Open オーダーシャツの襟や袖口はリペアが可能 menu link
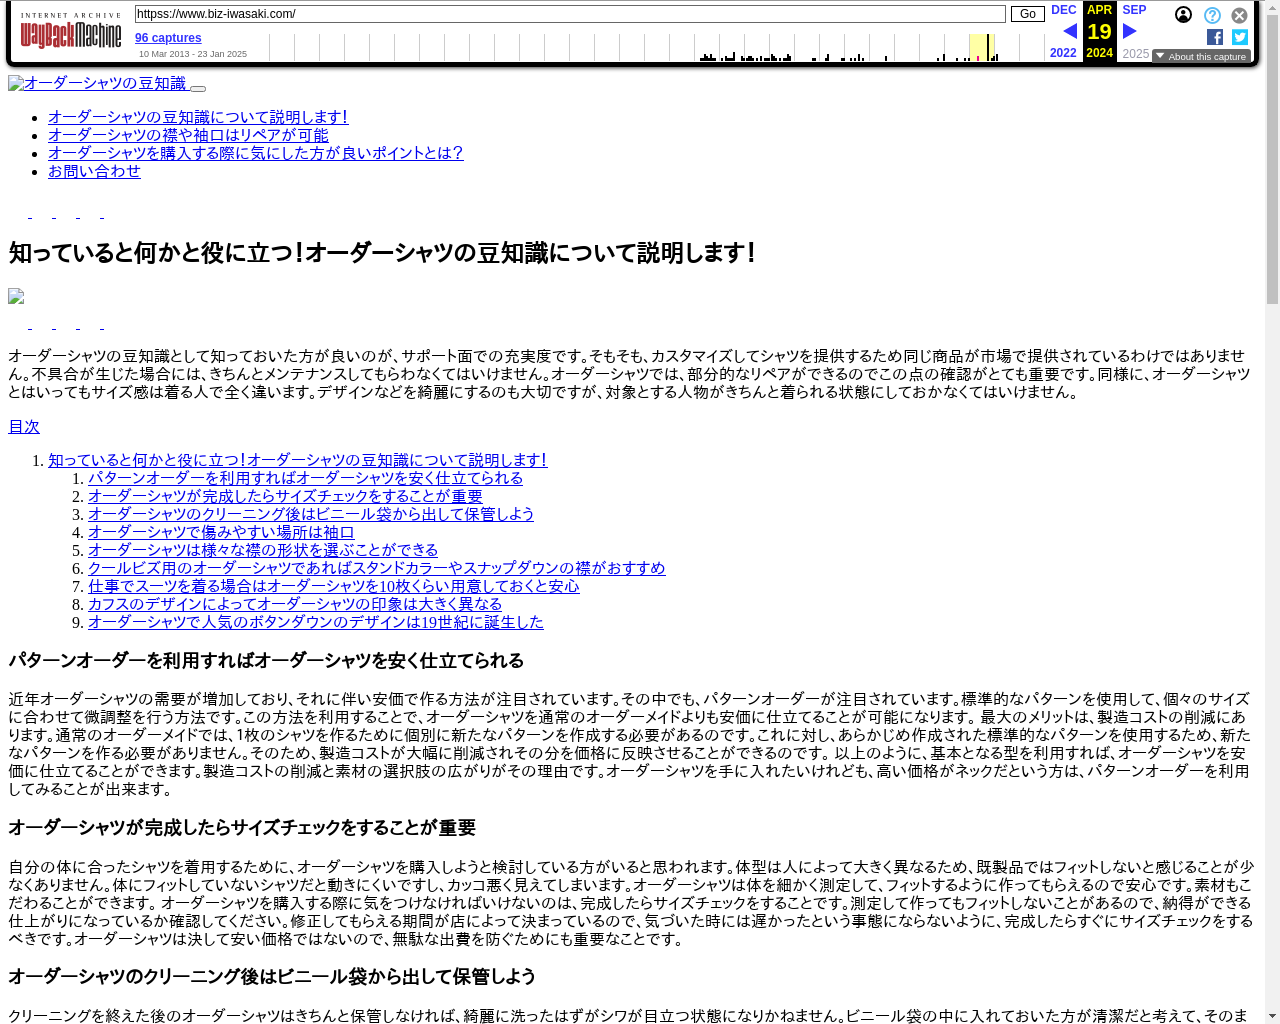The image size is (1280, 1024). (188, 135)
